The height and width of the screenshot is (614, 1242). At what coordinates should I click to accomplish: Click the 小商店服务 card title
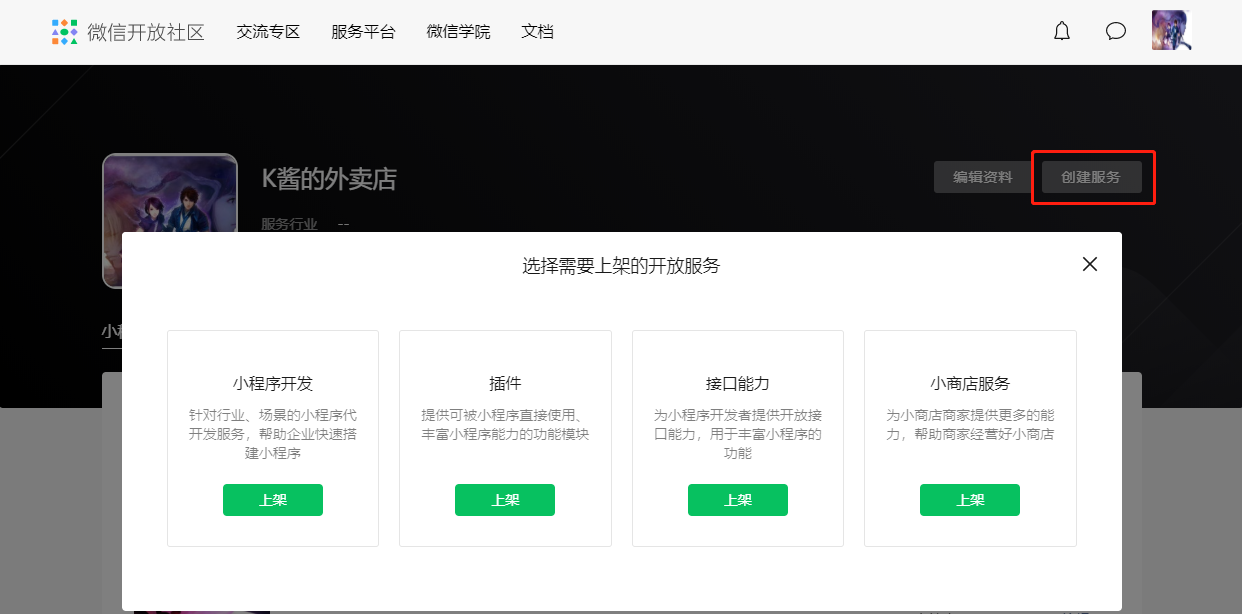(x=970, y=384)
